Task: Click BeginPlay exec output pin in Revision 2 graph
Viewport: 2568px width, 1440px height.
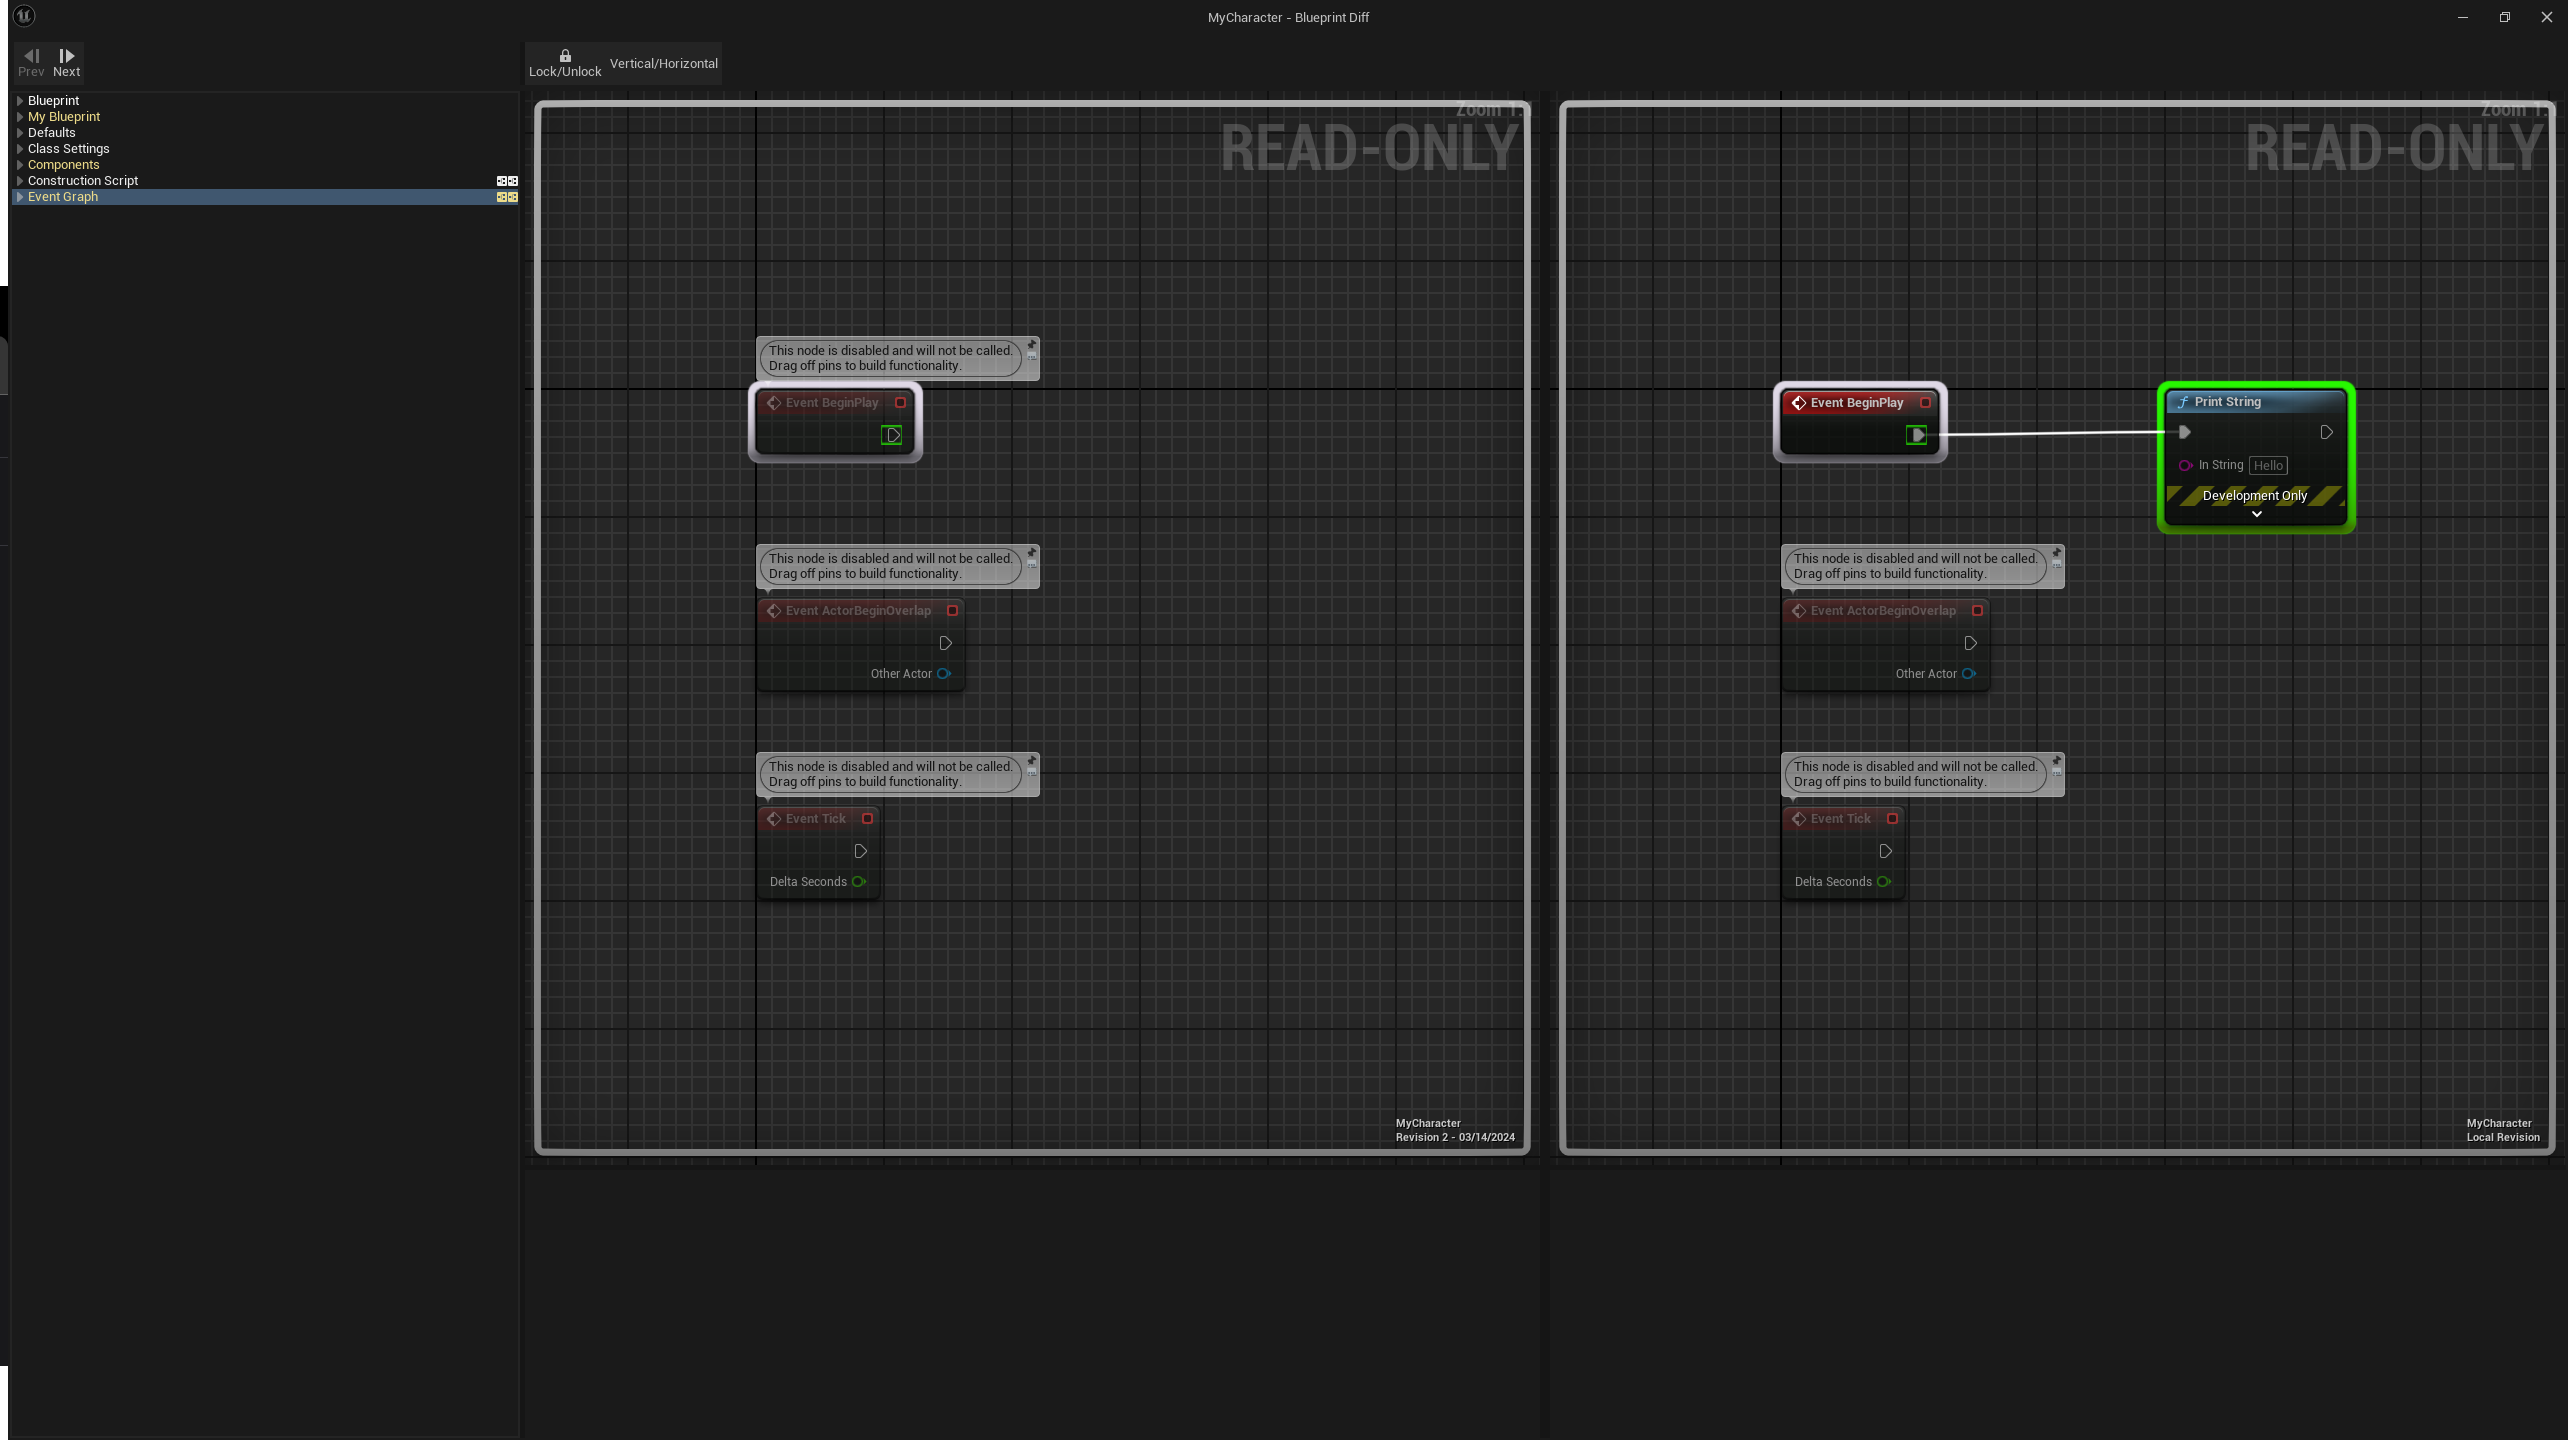Action: (892, 435)
